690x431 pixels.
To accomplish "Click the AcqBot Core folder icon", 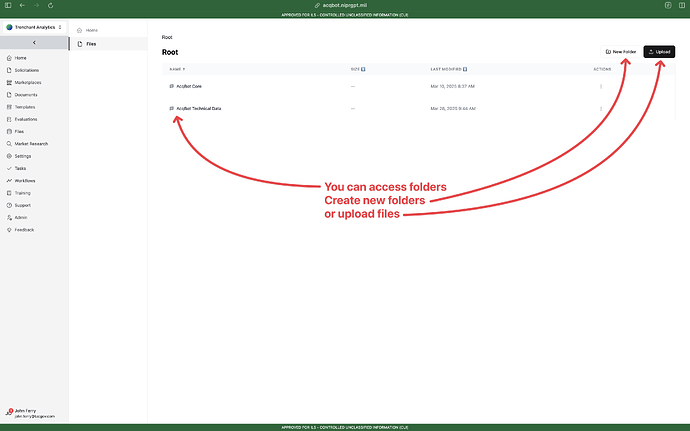I will (172, 86).
